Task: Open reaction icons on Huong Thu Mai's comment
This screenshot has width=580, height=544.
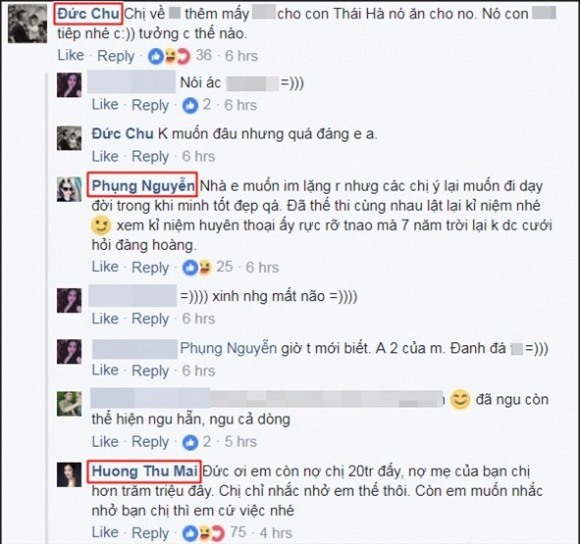Action: pos(204,533)
